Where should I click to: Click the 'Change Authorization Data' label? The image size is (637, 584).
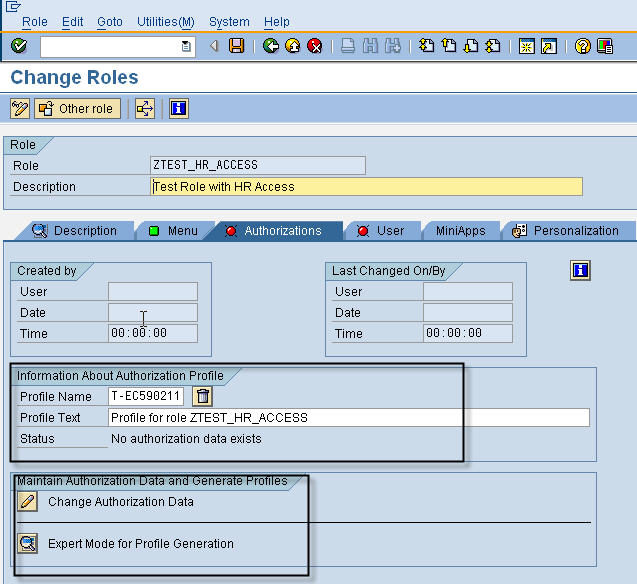pyautogui.click(x=121, y=502)
